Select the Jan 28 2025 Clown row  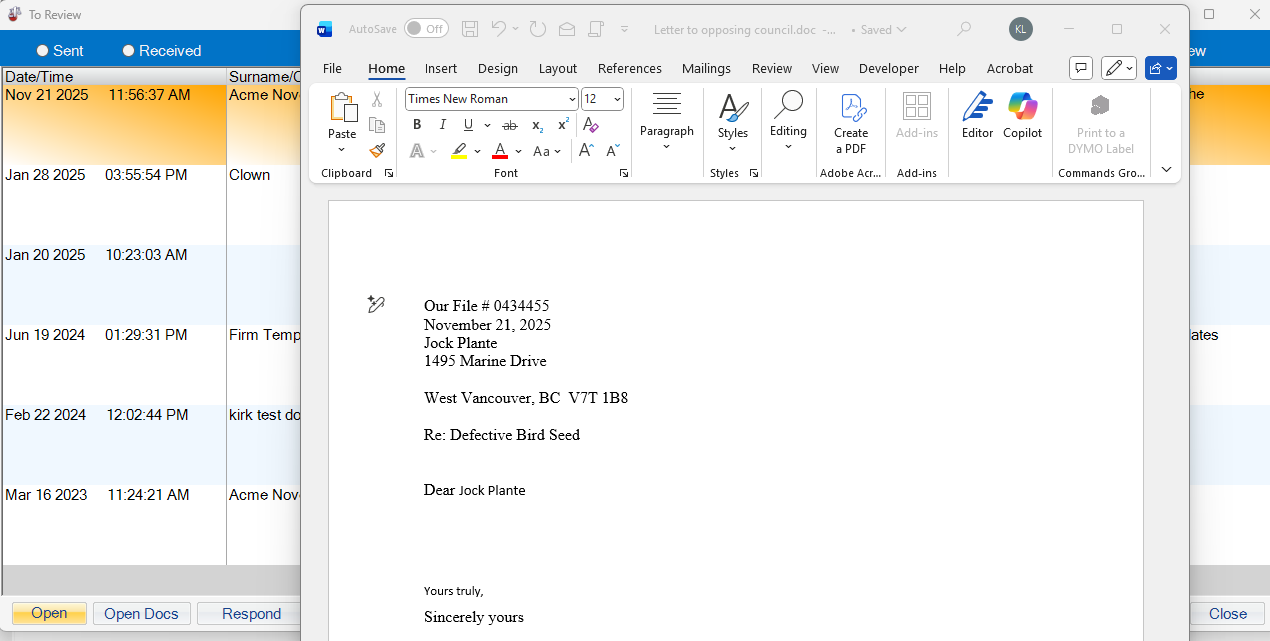[150, 176]
